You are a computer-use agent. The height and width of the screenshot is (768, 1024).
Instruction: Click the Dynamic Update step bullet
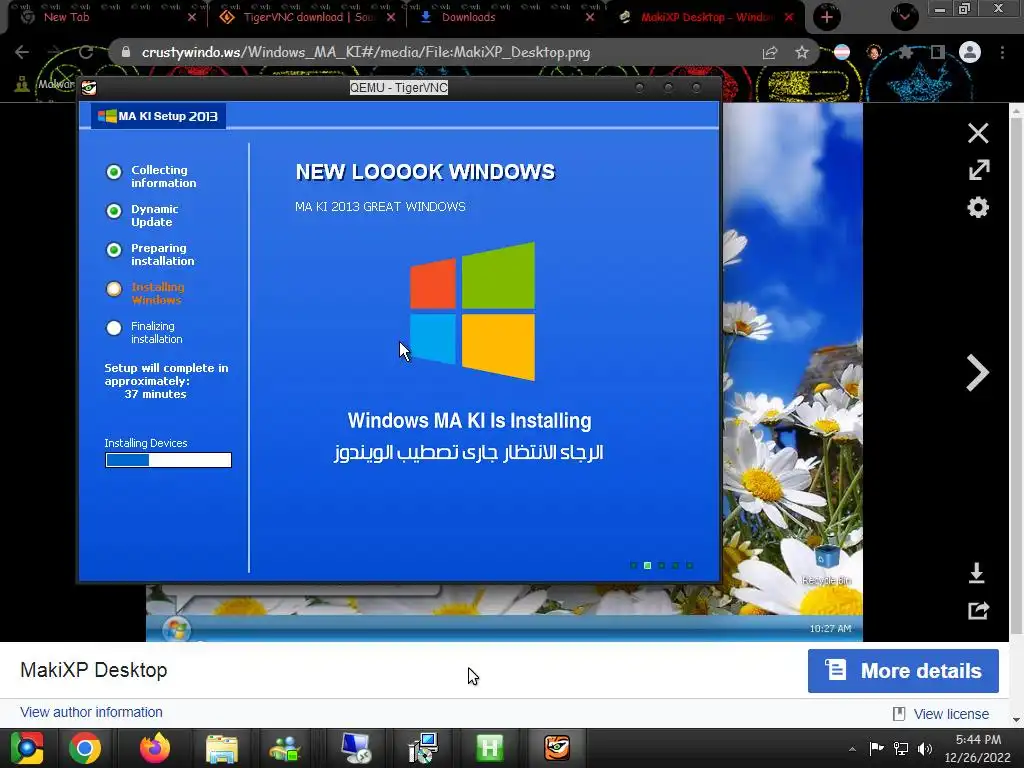pyautogui.click(x=114, y=211)
